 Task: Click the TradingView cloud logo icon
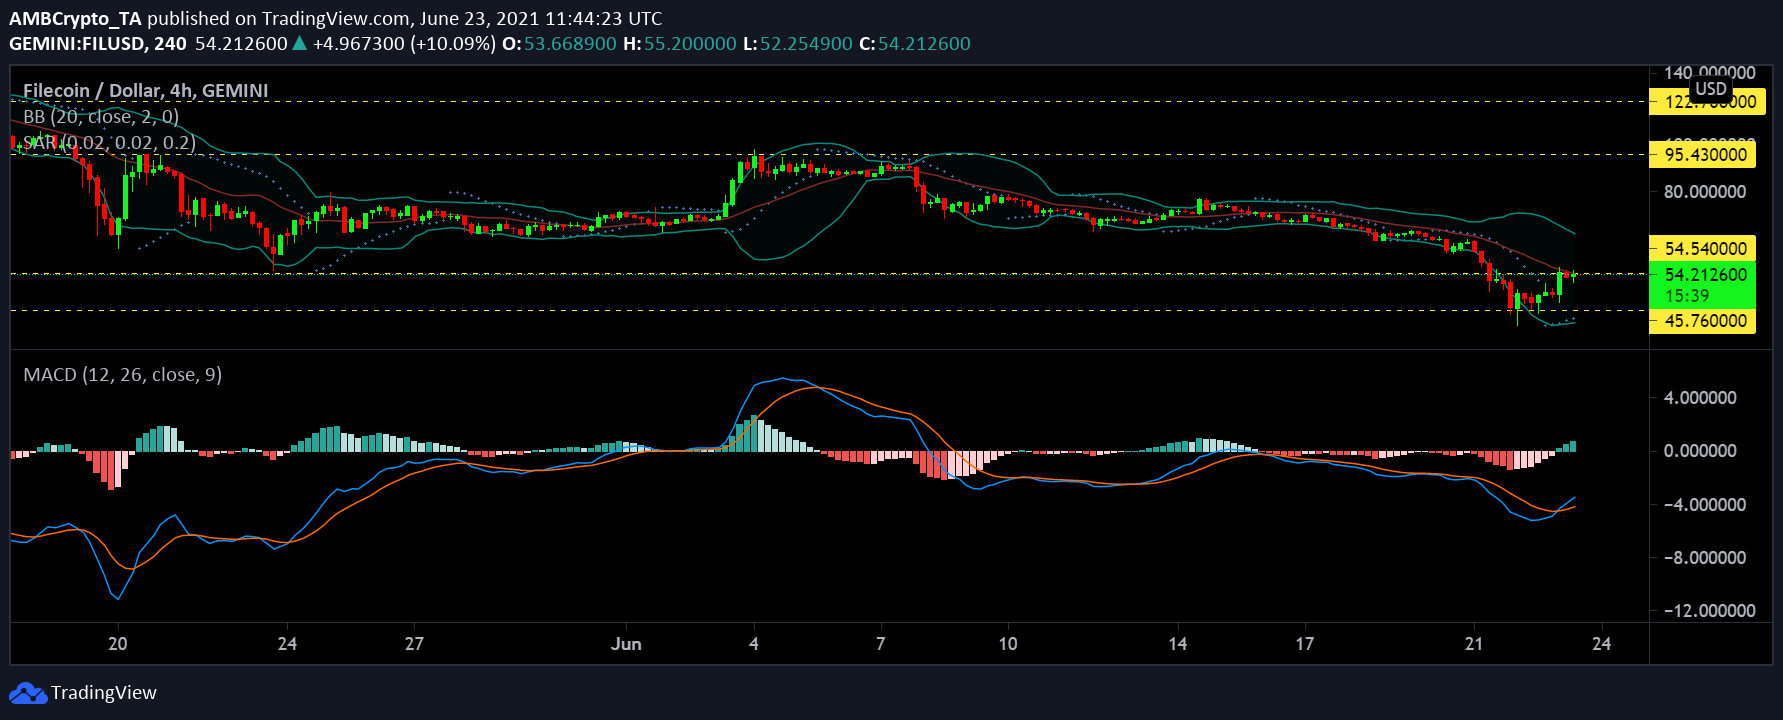[28, 693]
